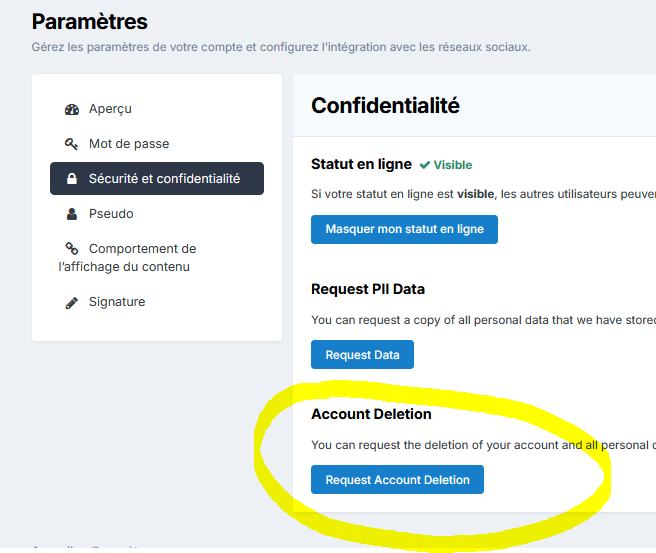Click the key icon beside Mot de passe

(x=72, y=144)
